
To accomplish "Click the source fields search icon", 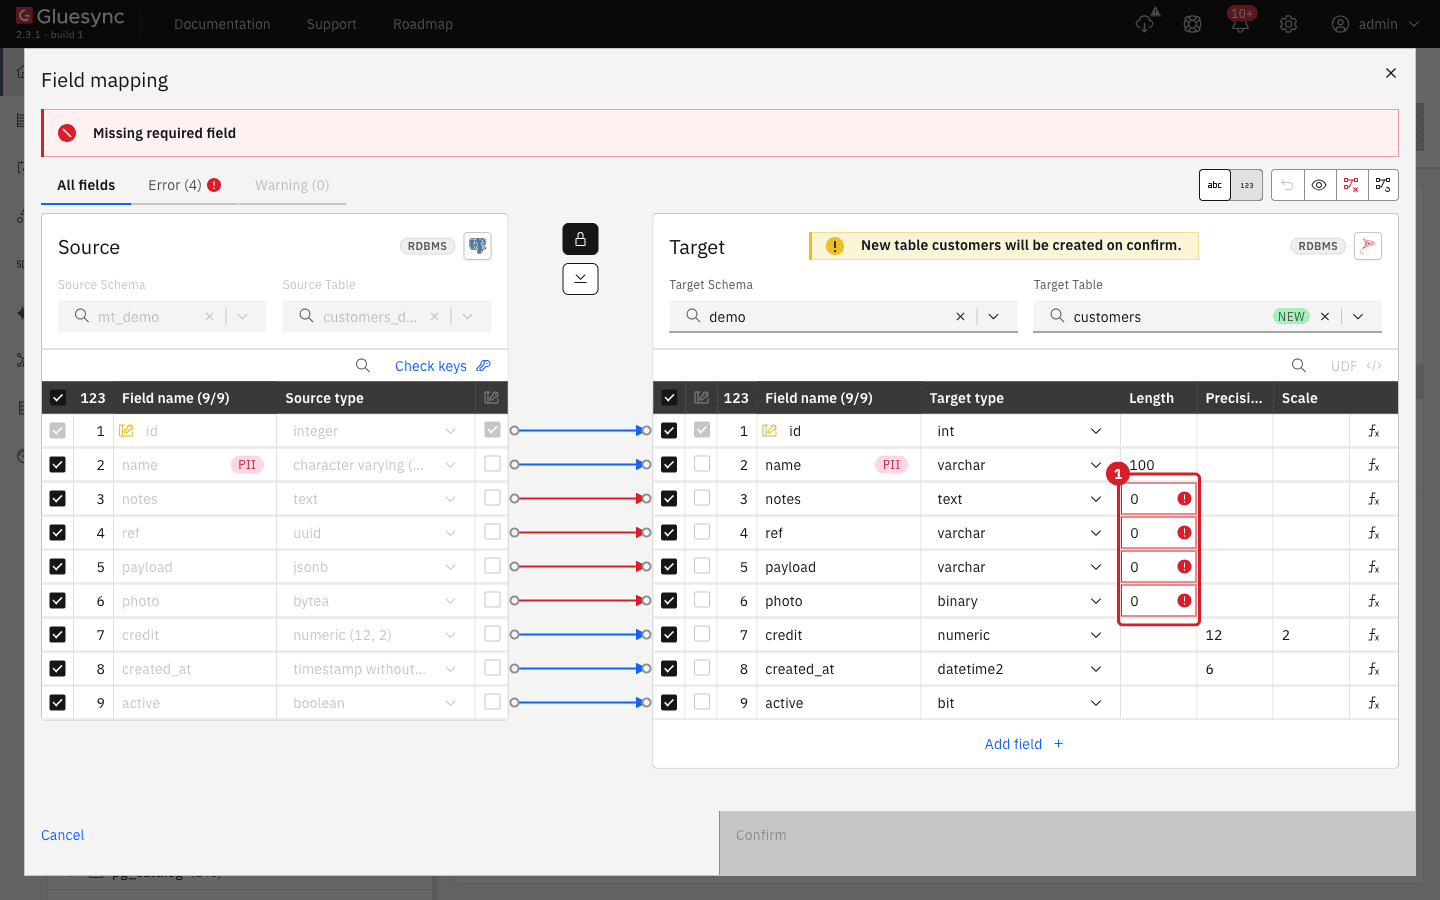I will (x=363, y=366).
